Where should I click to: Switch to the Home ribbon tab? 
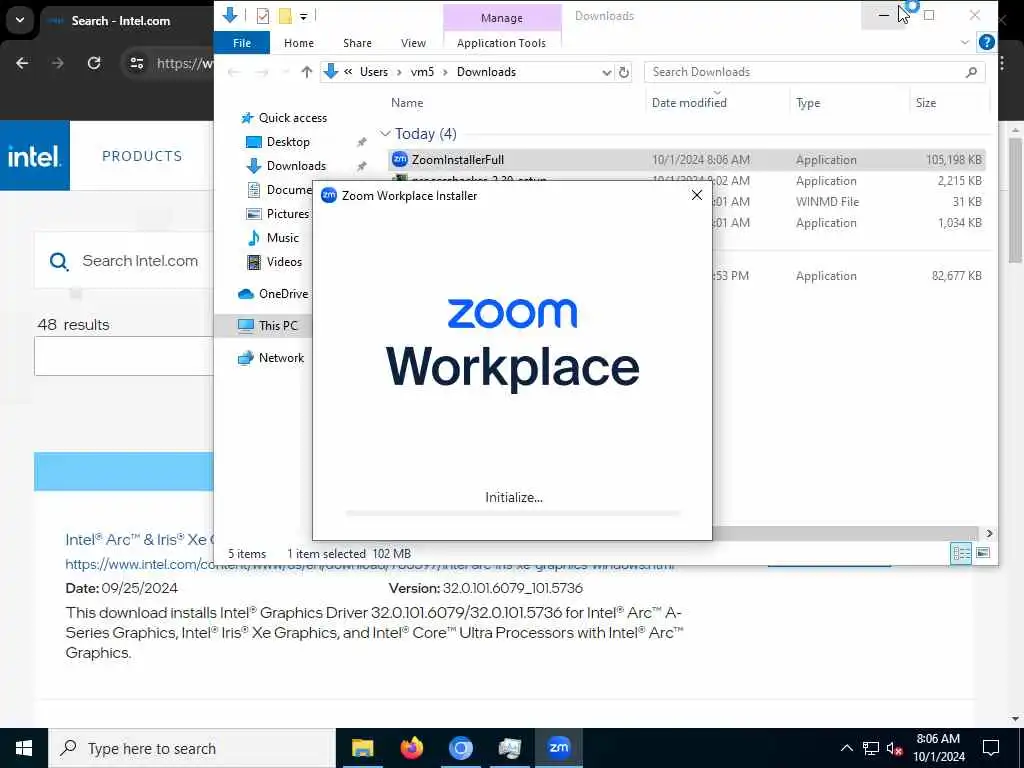click(x=298, y=43)
